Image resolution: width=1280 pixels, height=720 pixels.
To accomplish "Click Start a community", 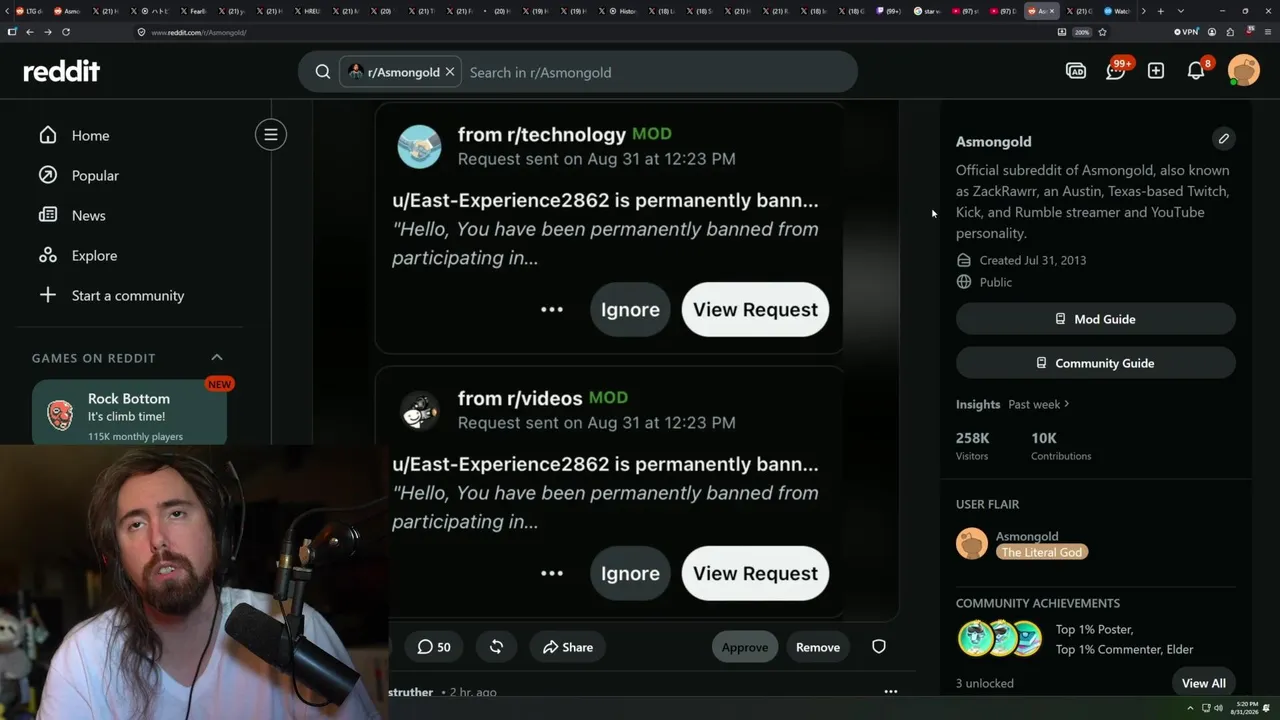I will tap(111, 295).
